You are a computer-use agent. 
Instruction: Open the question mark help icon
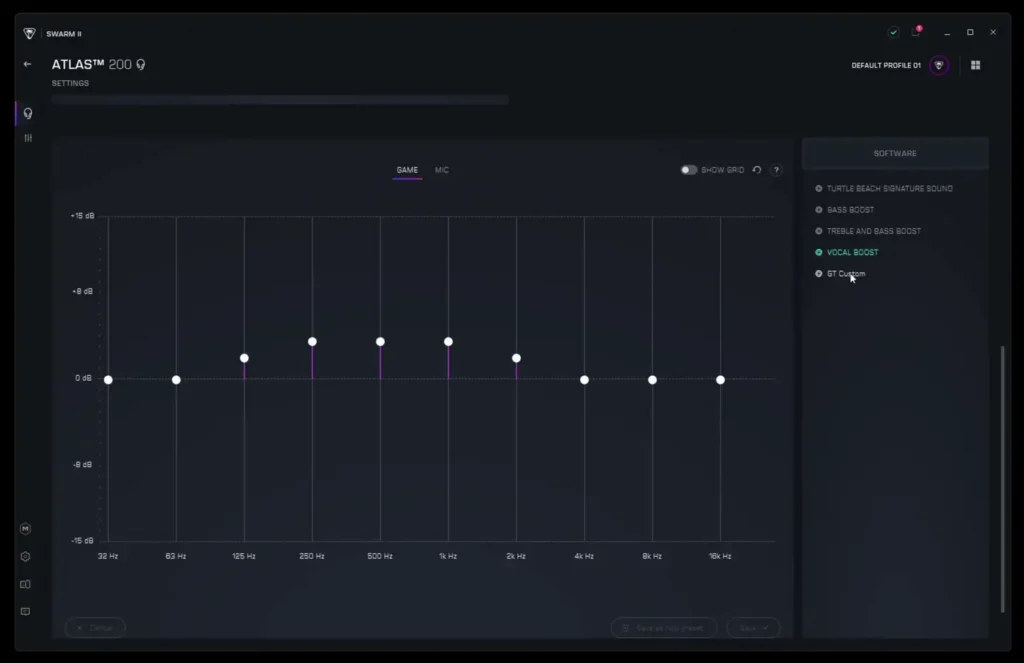point(776,170)
